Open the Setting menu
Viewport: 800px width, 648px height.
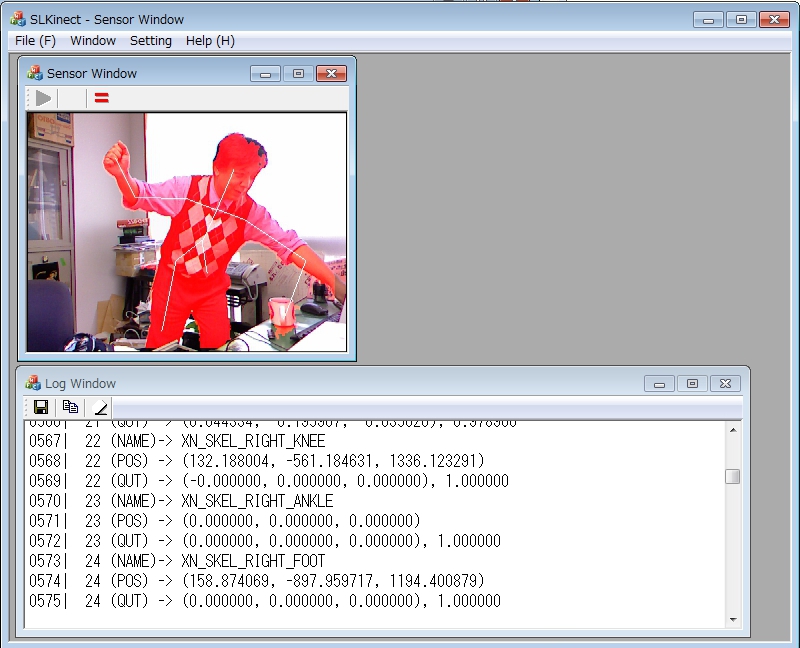coord(151,41)
